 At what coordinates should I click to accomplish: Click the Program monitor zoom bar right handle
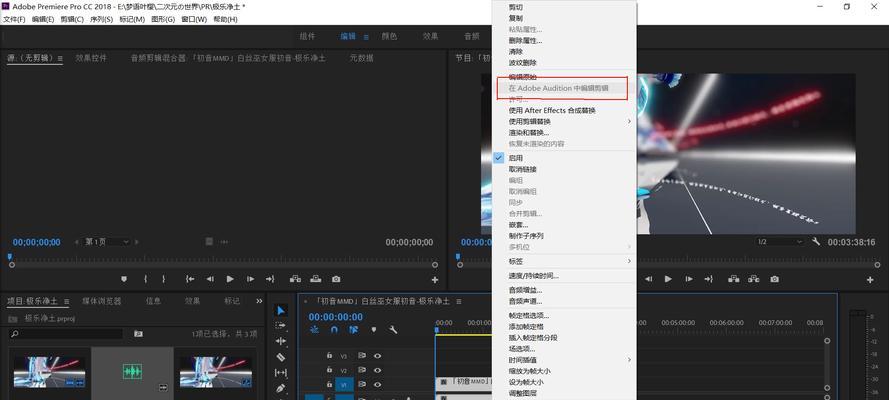pyautogui.click(x=878, y=265)
